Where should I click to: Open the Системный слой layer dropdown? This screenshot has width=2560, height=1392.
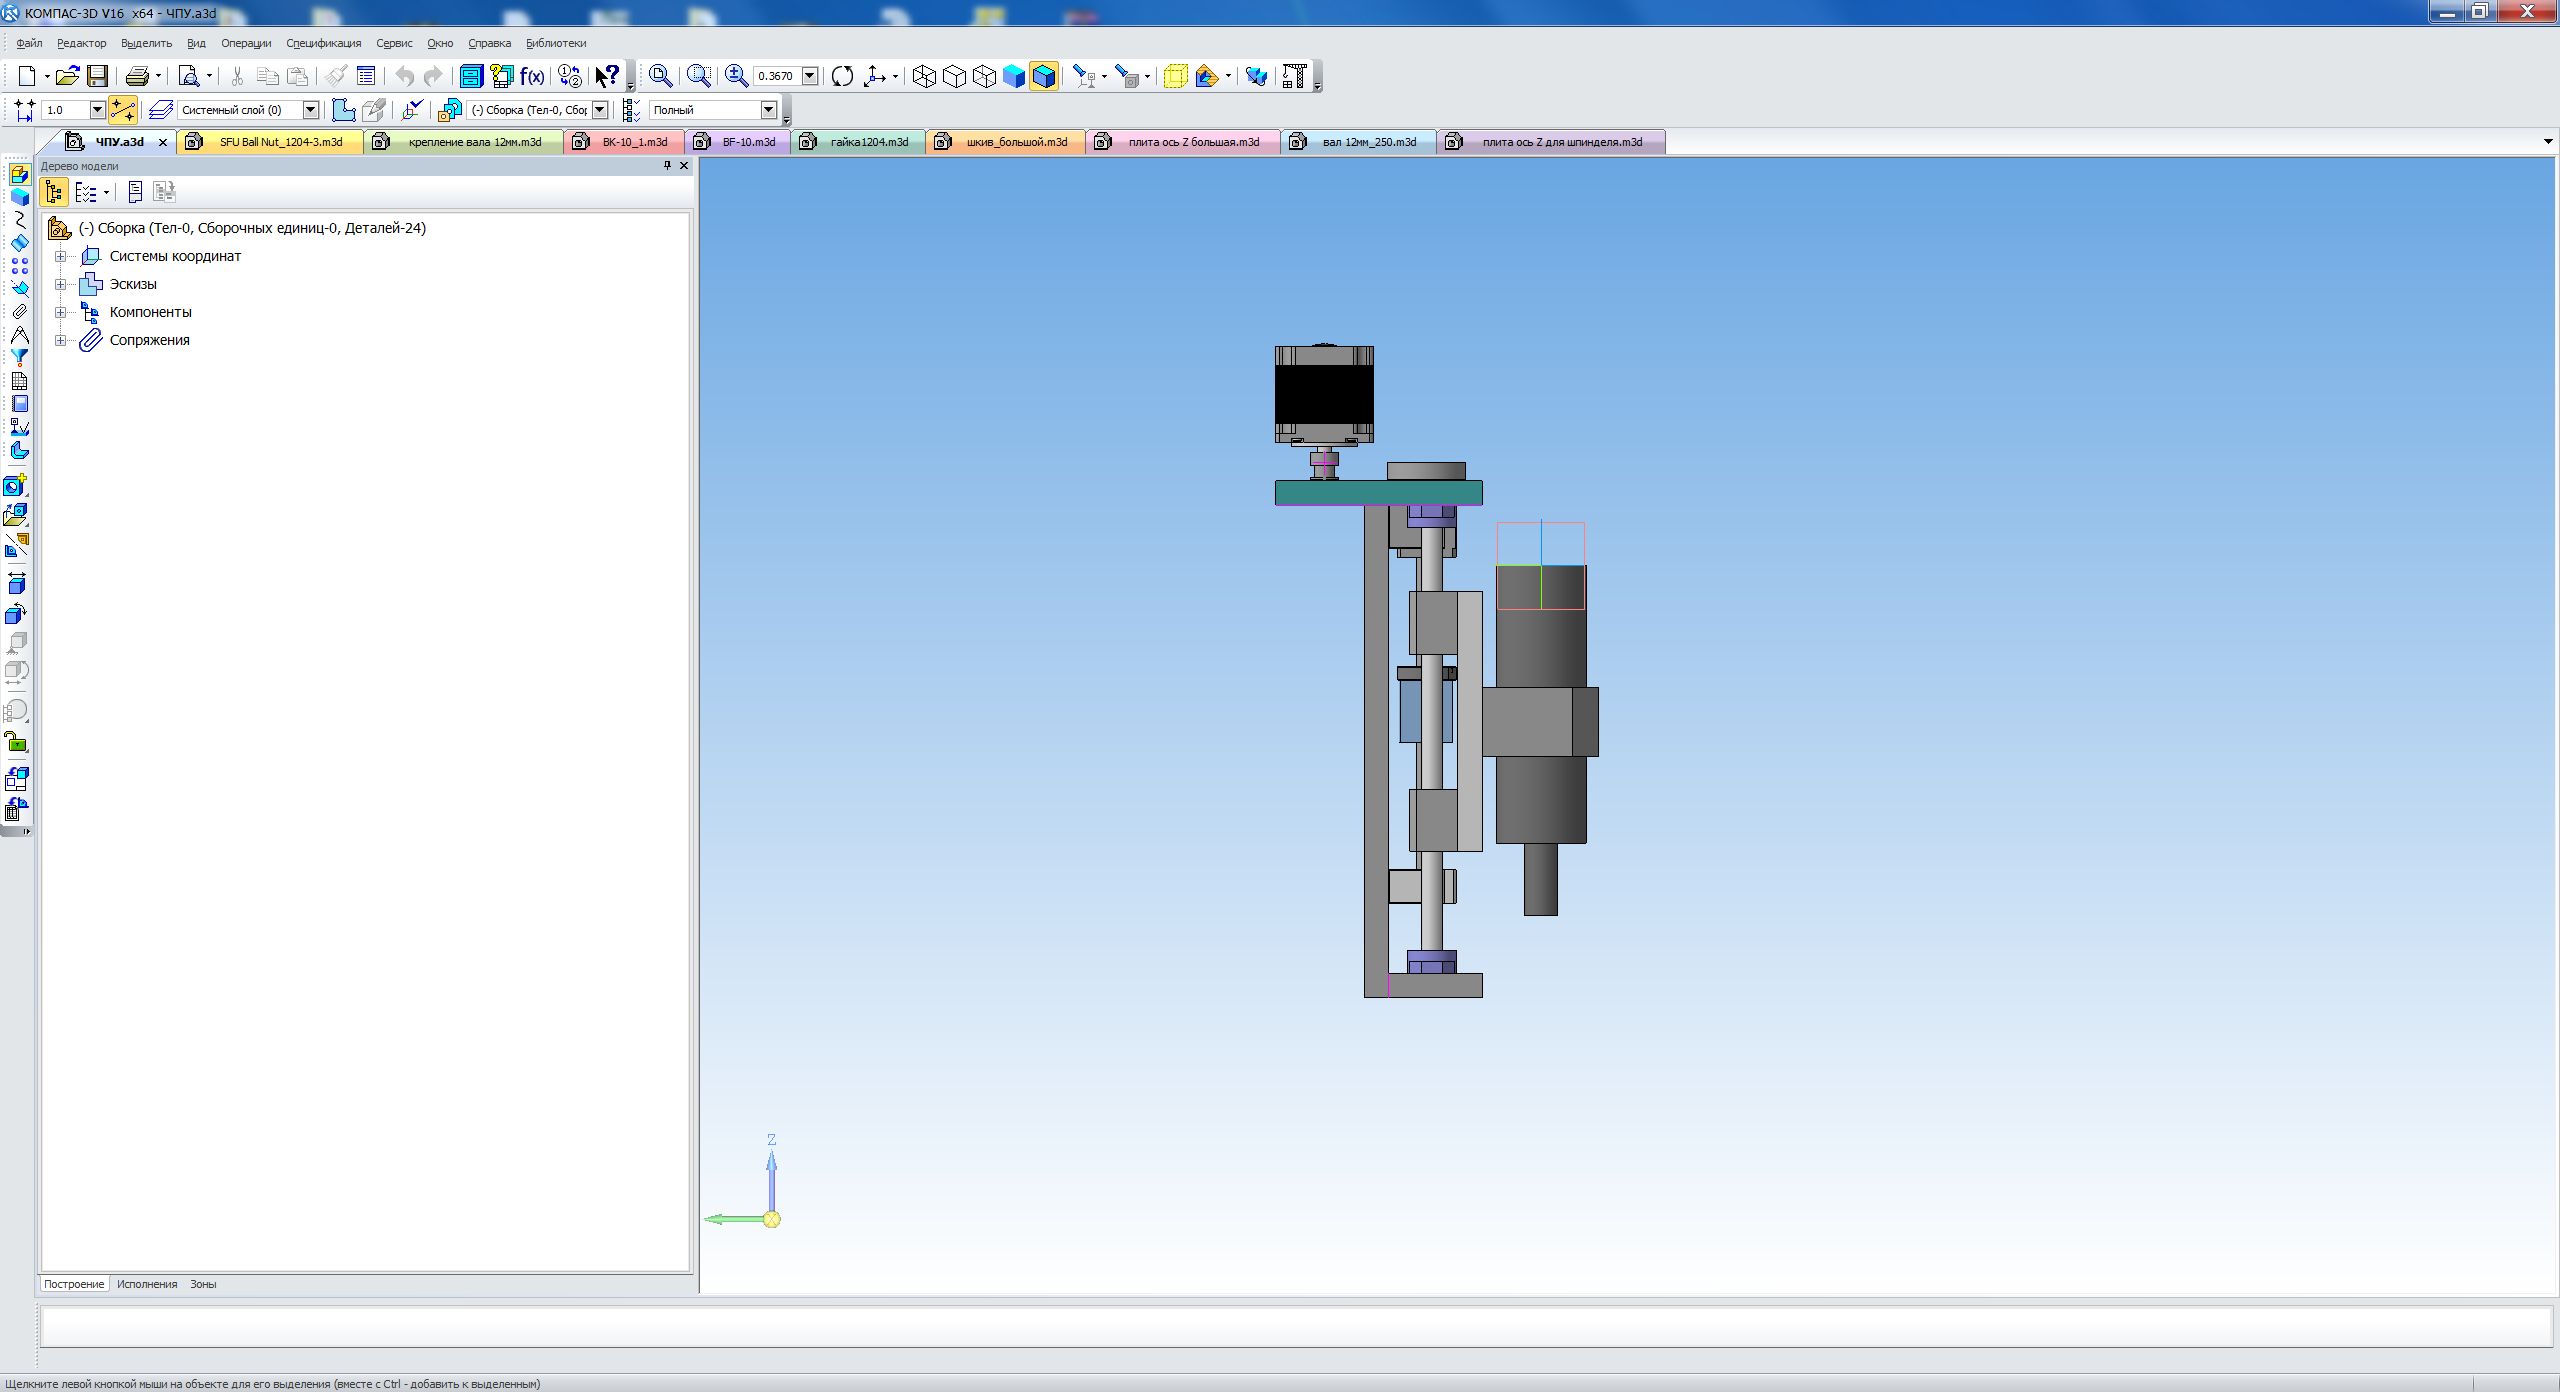(x=310, y=110)
